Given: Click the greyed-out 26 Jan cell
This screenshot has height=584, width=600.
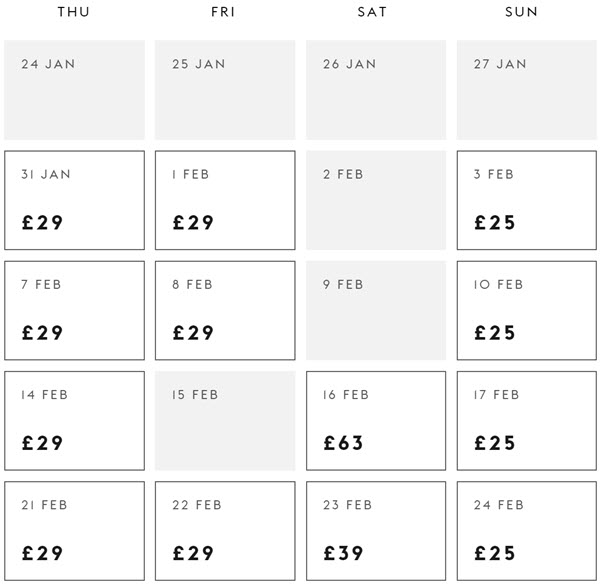Looking at the screenshot, I should 376,90.
